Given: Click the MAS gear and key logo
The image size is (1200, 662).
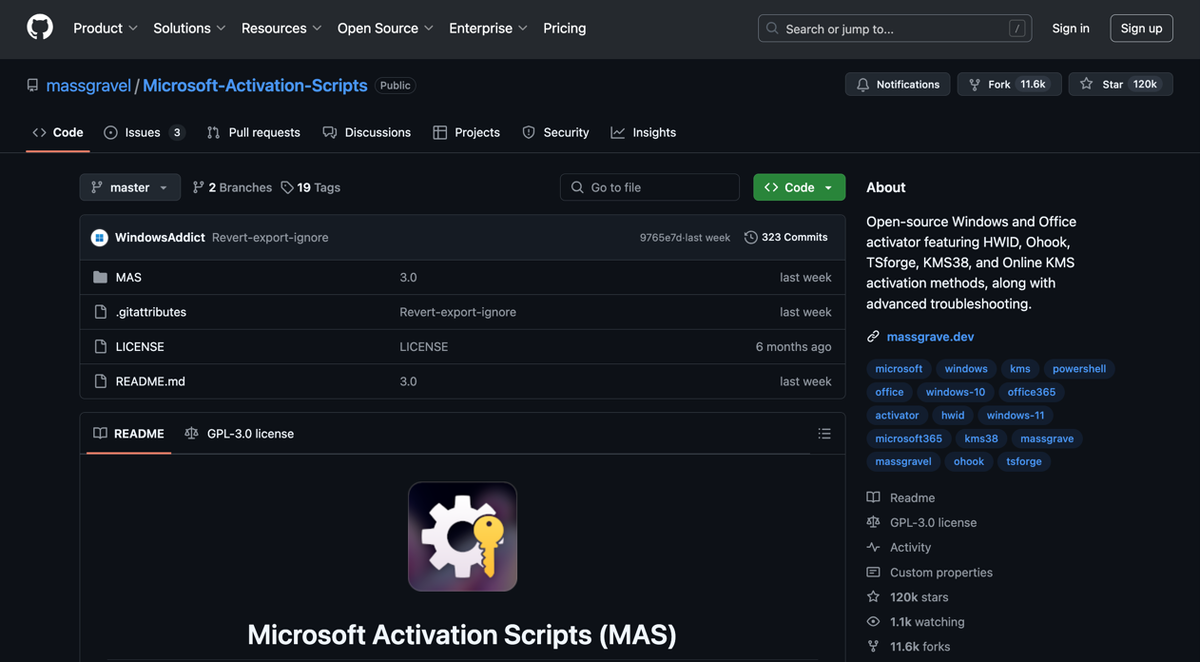Looking at the screenshot, I should [462, 536].
